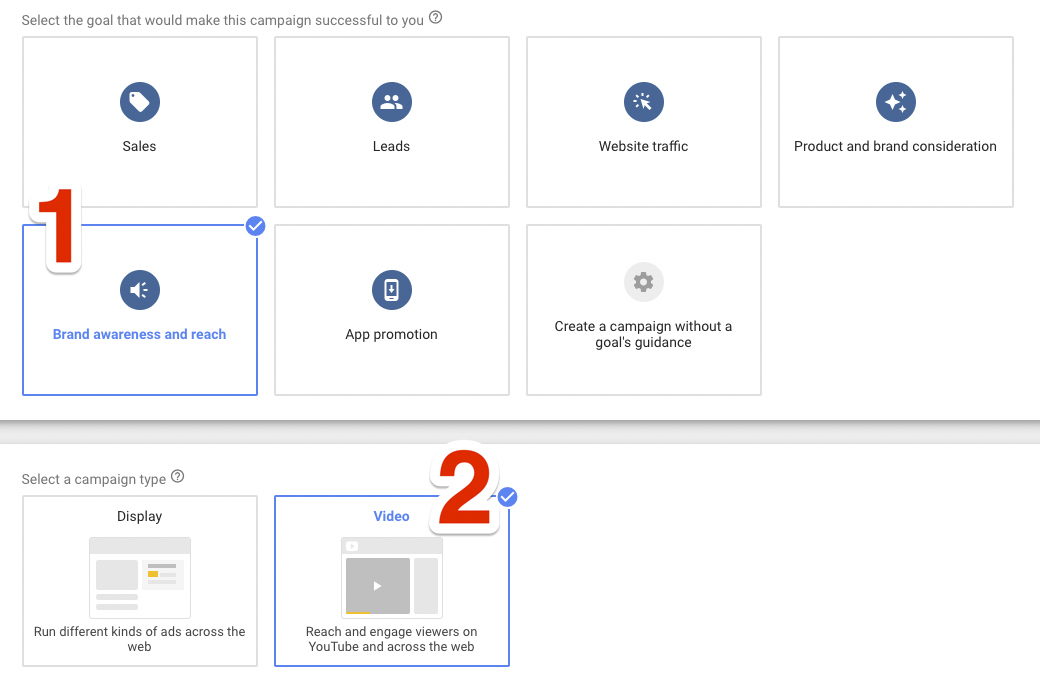This screenshot has height=676, width=1040.
Task: Click the Video campaign preview thumbnail
Action: (392, 577)
